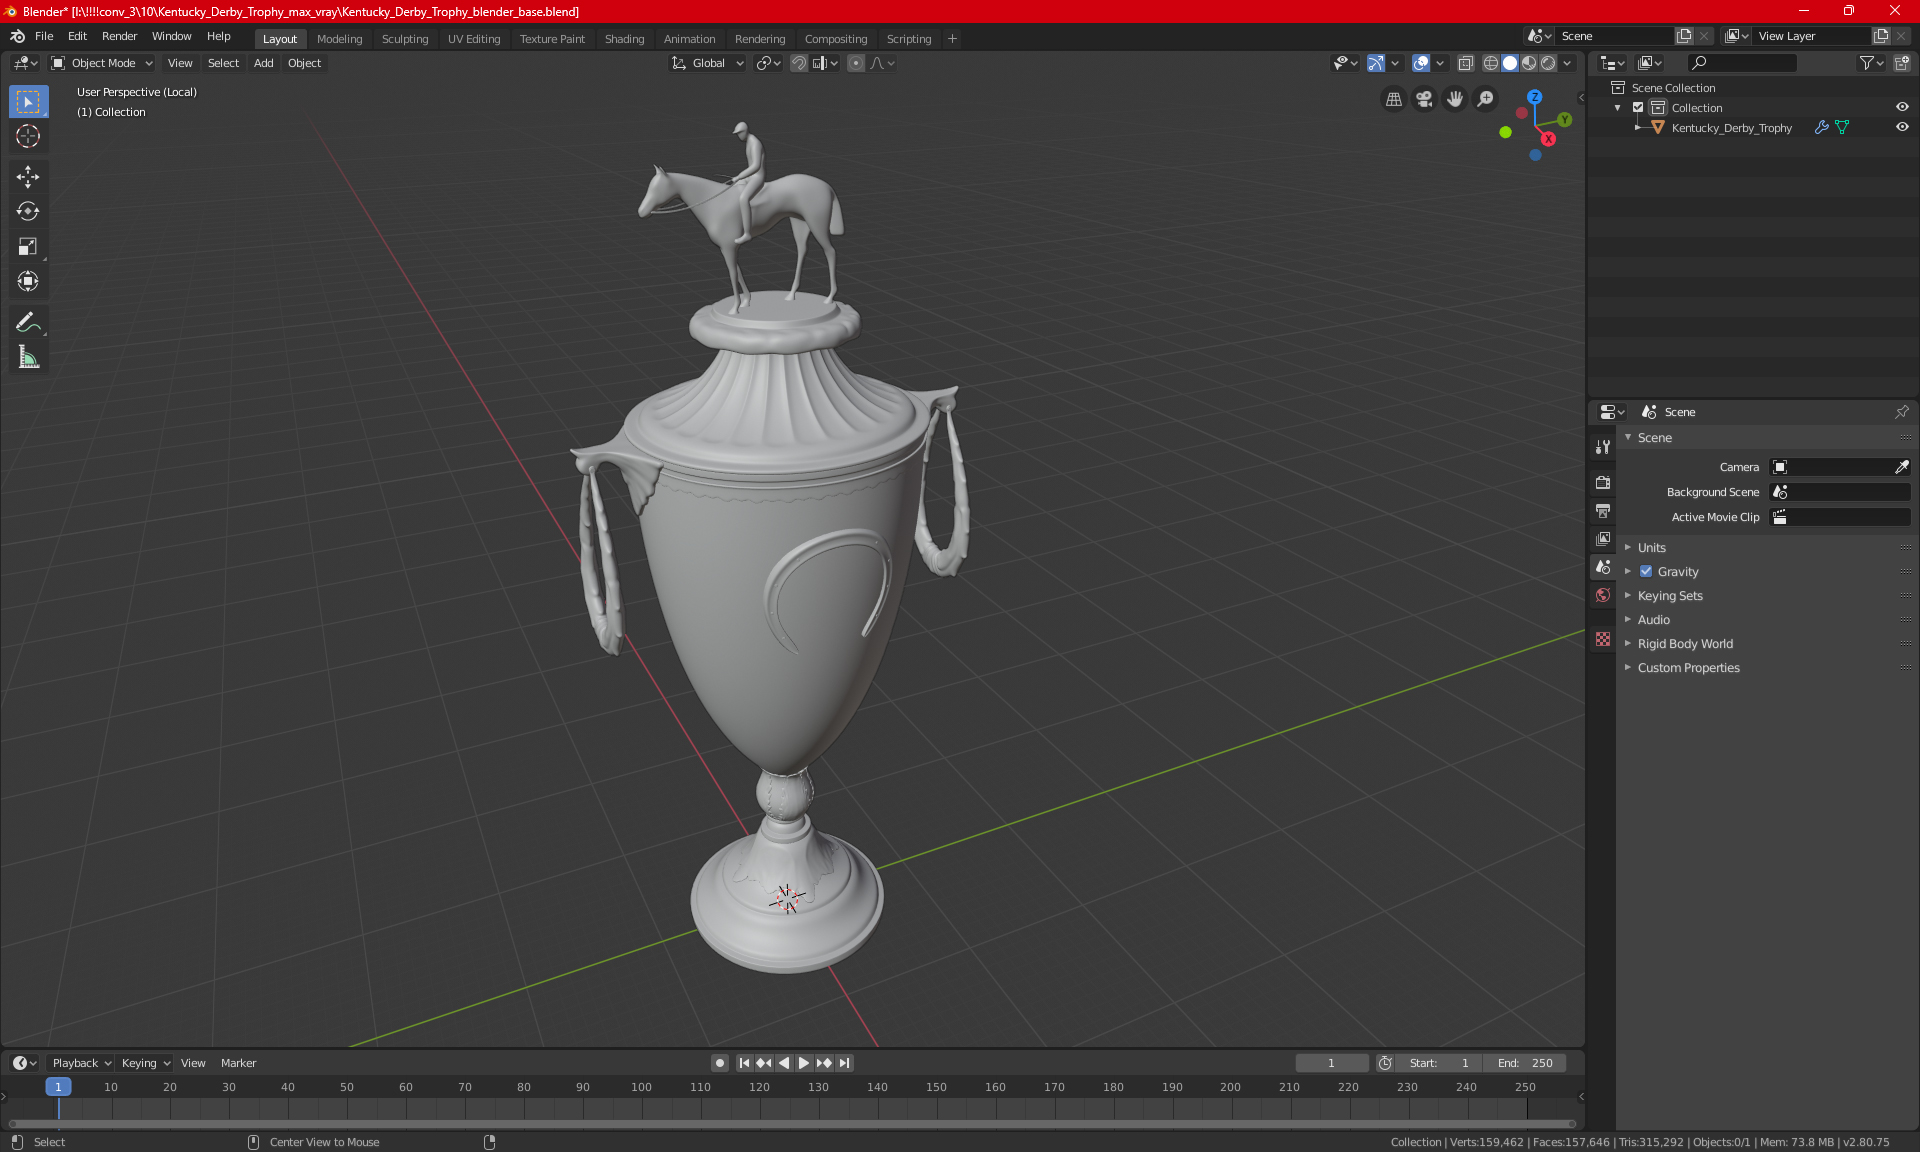
Task: Switch to the Modeling workspace tab
Action: [339, 39]
